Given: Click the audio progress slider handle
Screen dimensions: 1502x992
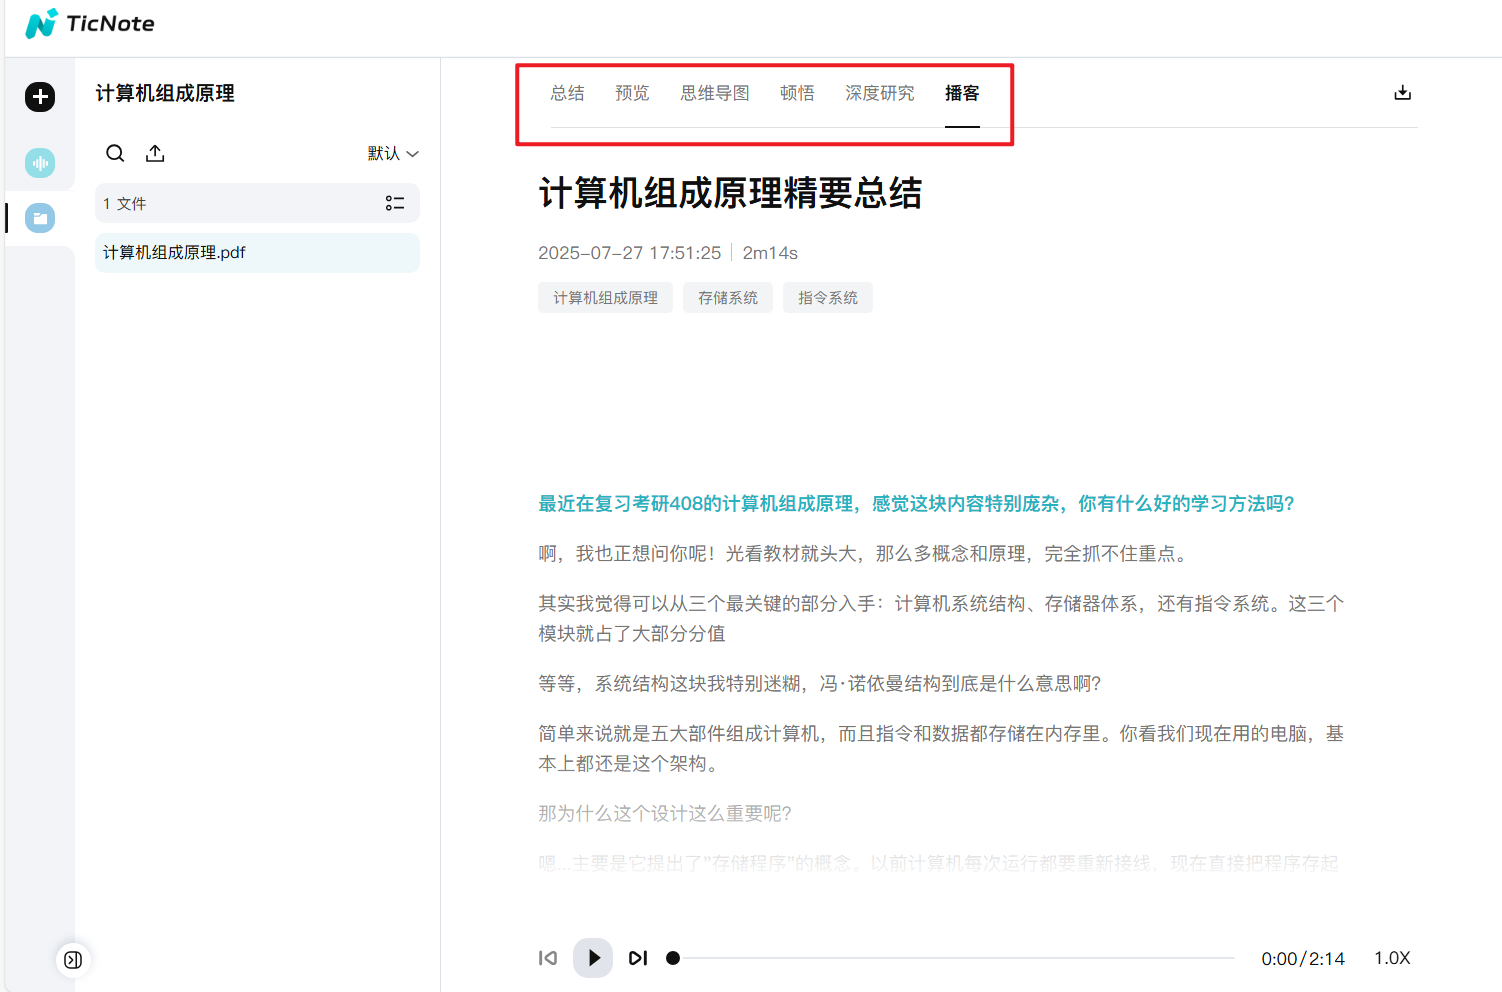Looking at the screenshot, I should click(673, 958).
